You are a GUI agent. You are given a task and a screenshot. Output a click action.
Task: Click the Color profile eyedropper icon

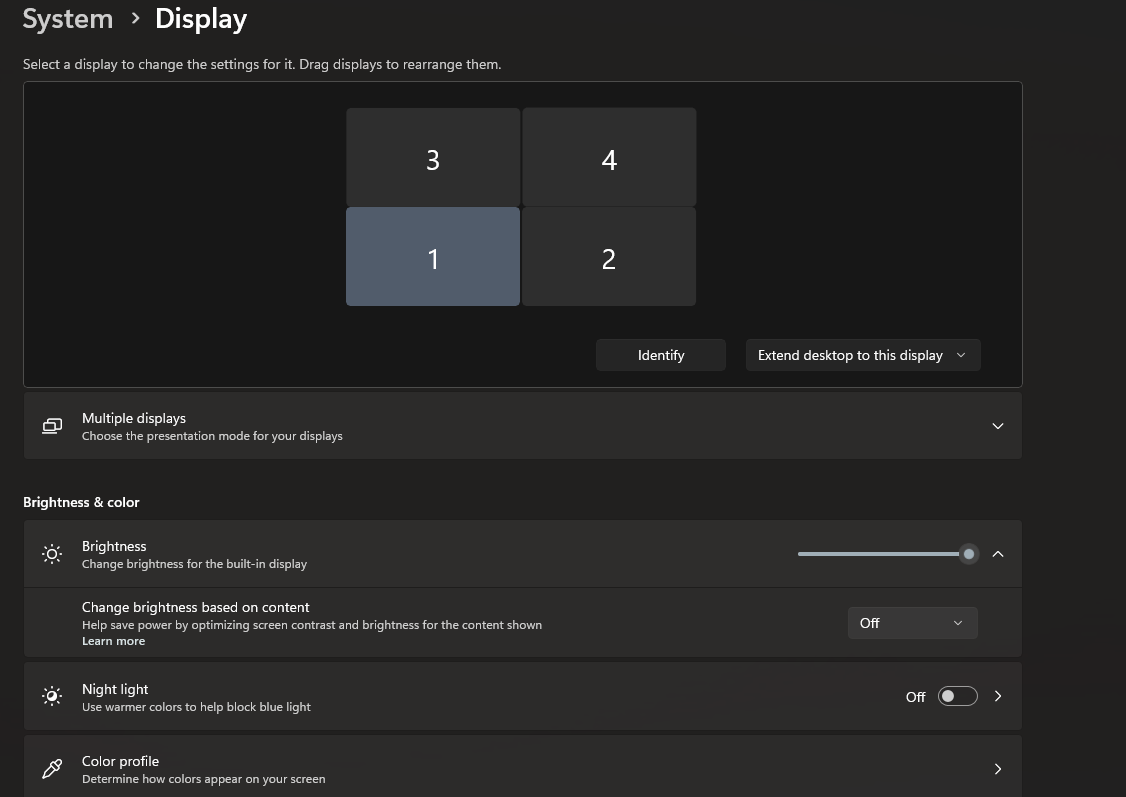tap(52, 769)
